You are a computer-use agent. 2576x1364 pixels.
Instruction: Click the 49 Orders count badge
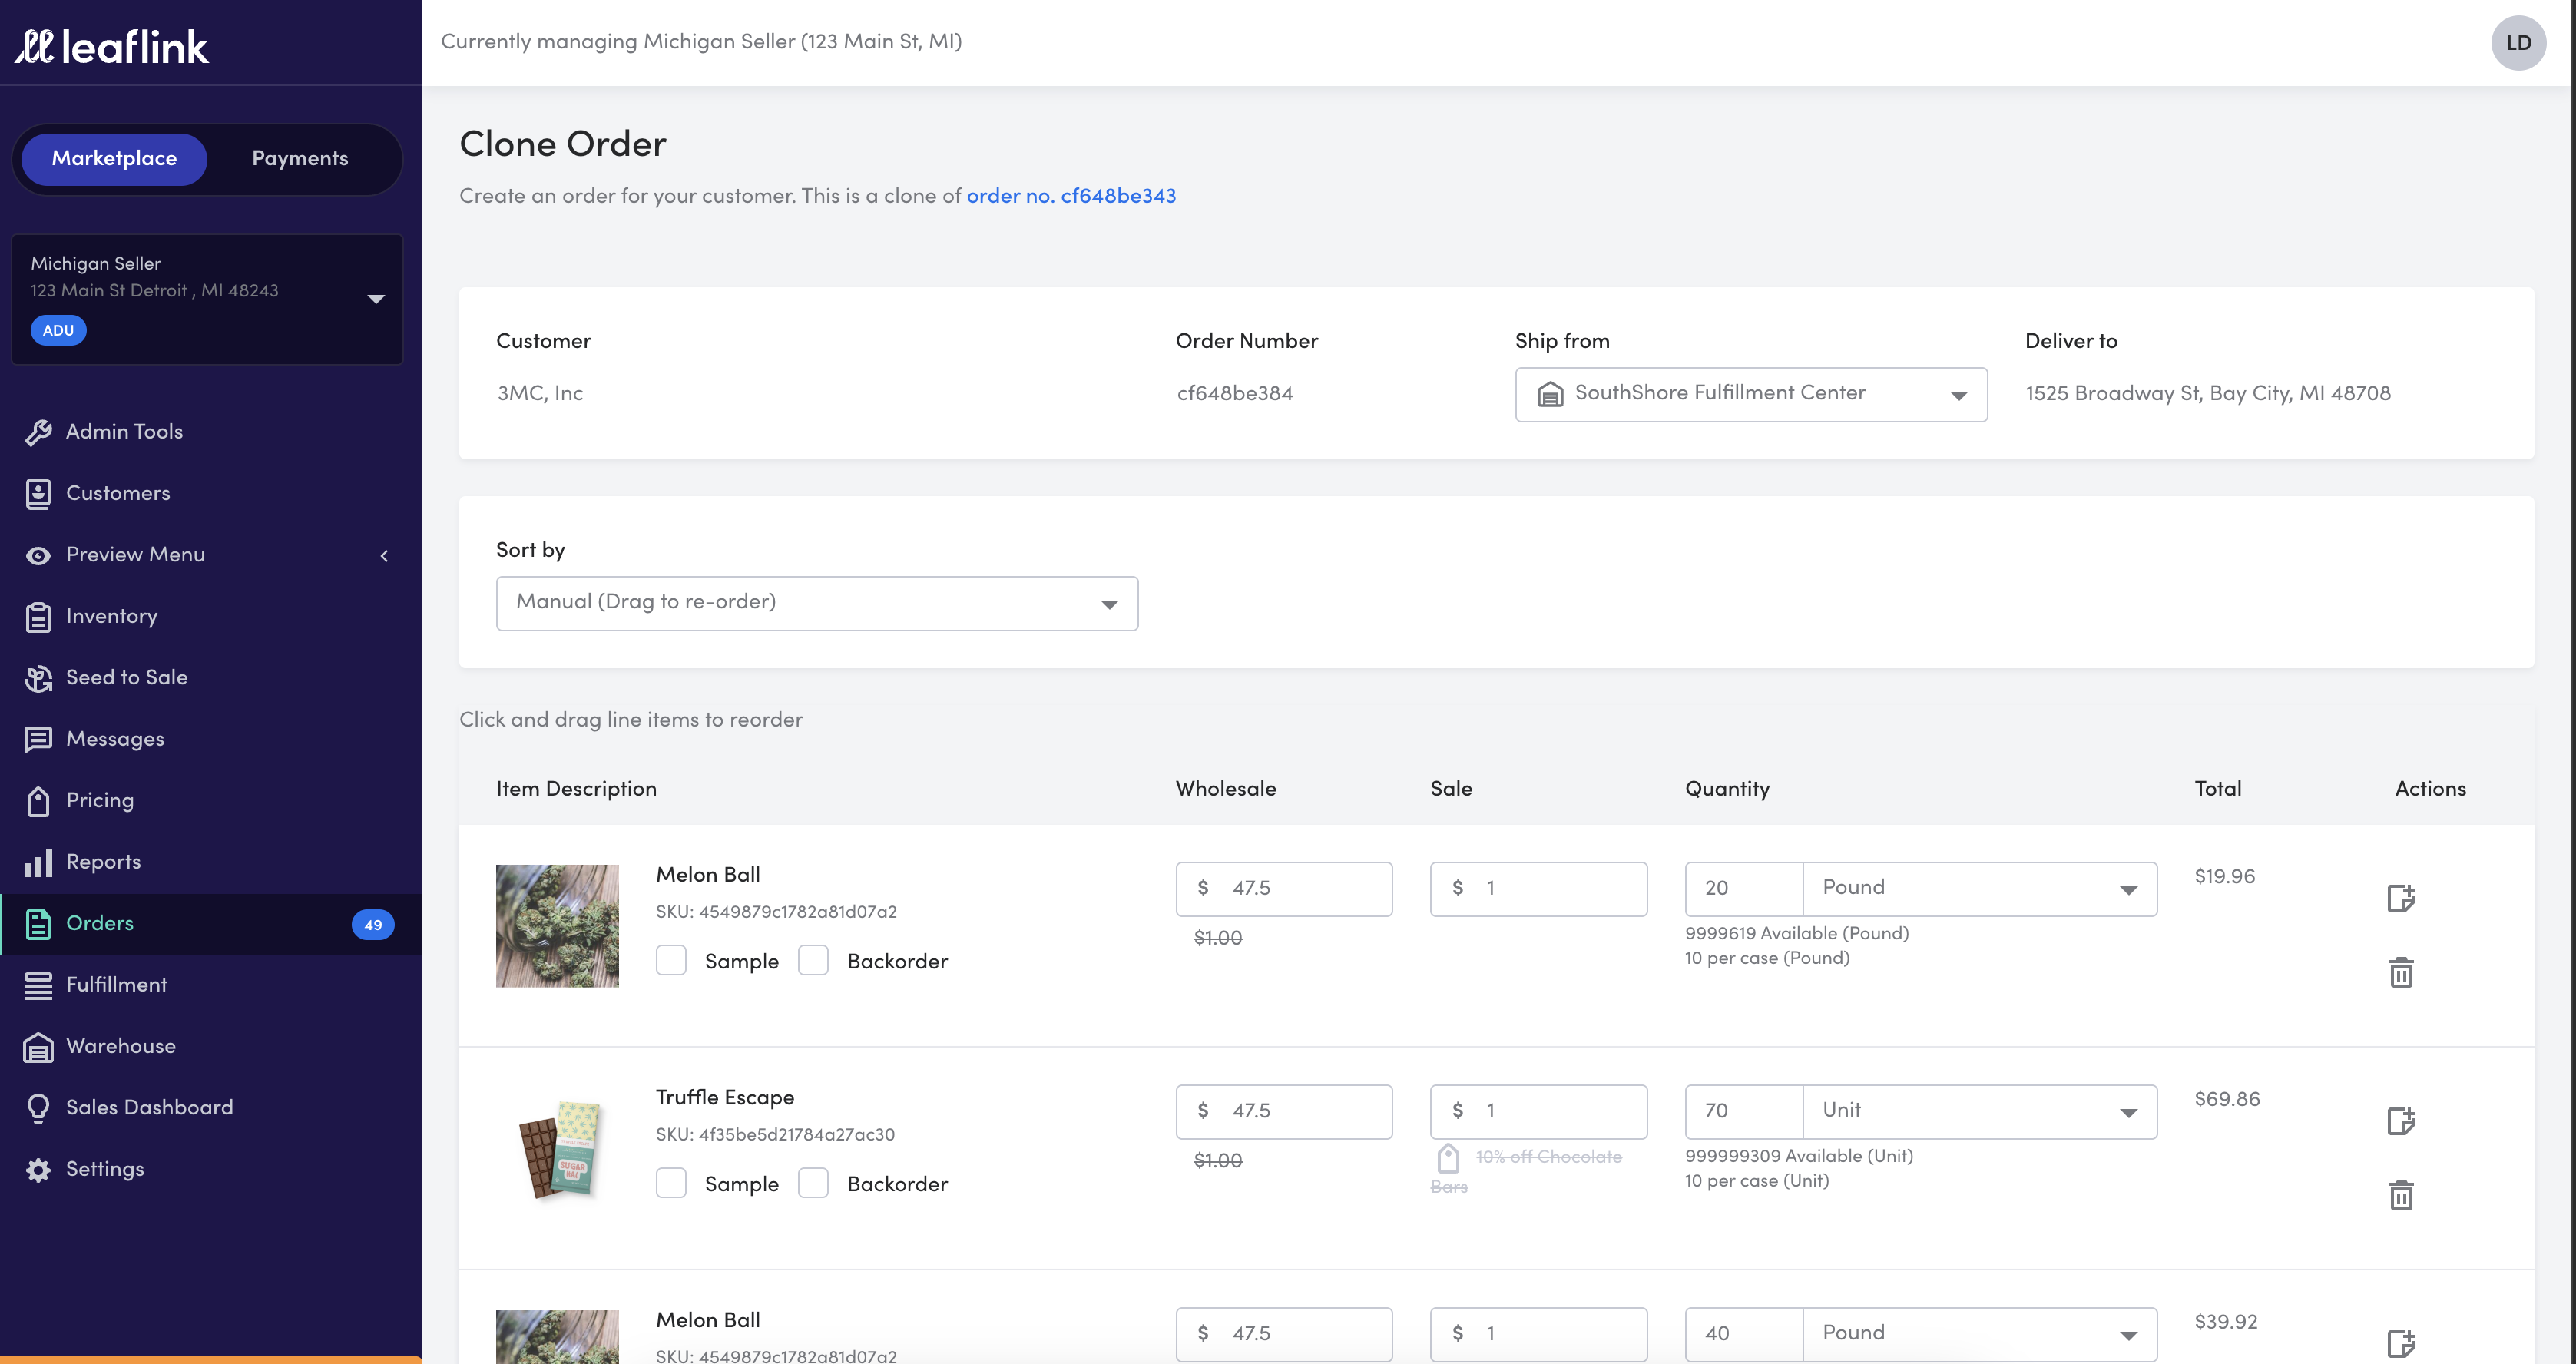pyautogui.click(x=373, y=925)
